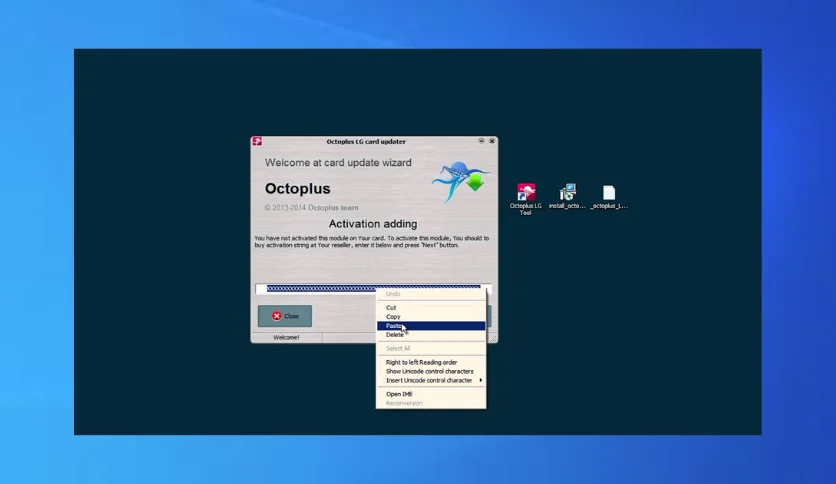Choose Delete from the context menu
The height and width of the screenshot is (484, 836).
point(431,335)
